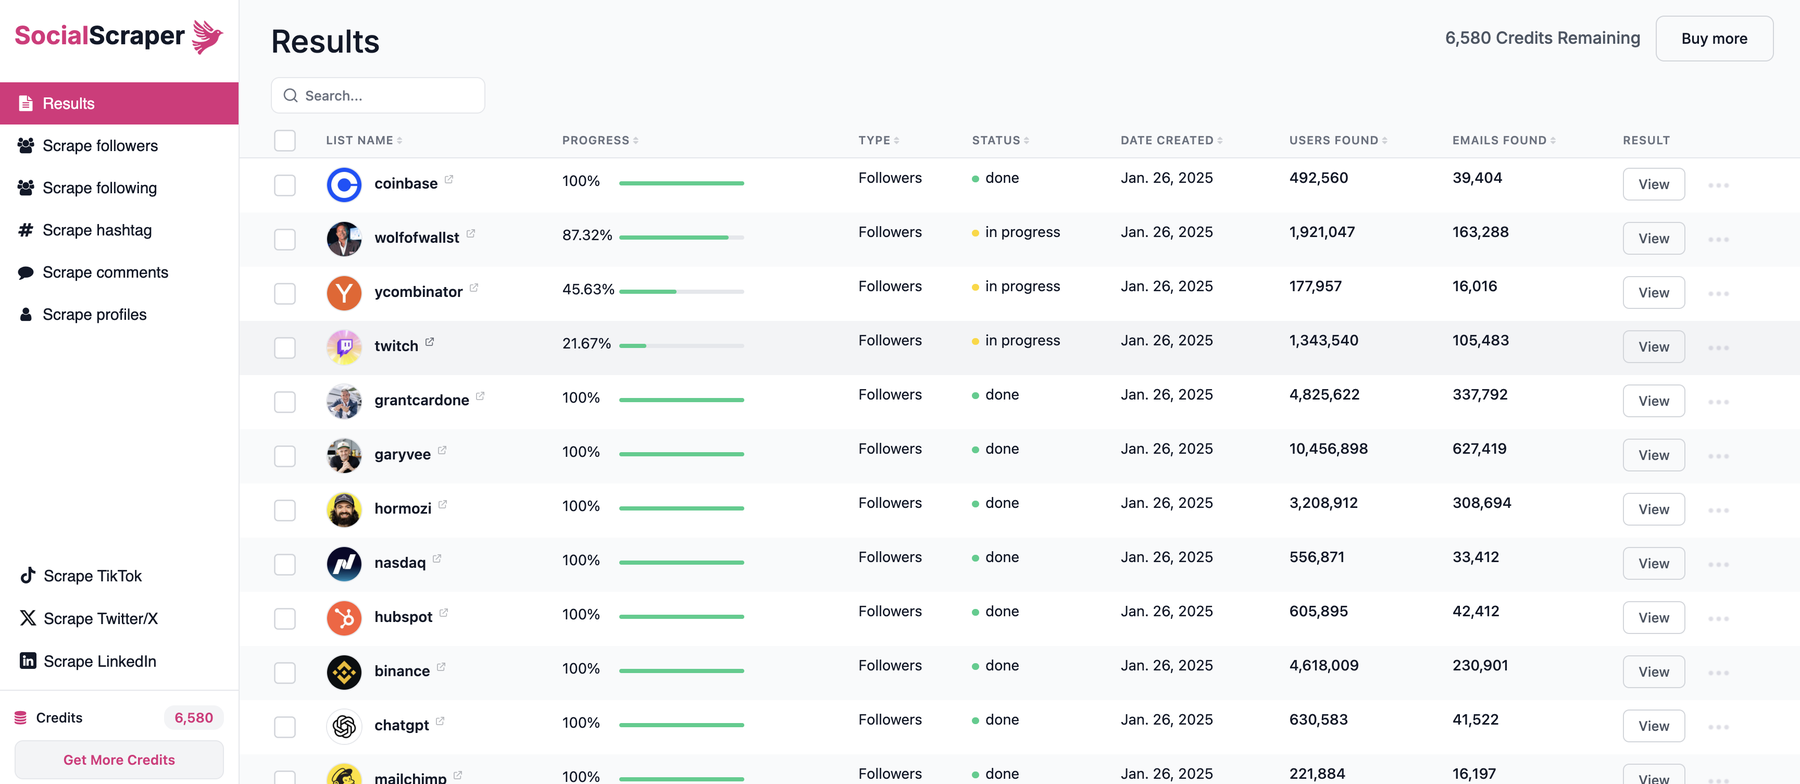Image resolution: width=1800 pixels, height=784 pixels.
Task: Click the Buy more button
Action: point(1714,38)
